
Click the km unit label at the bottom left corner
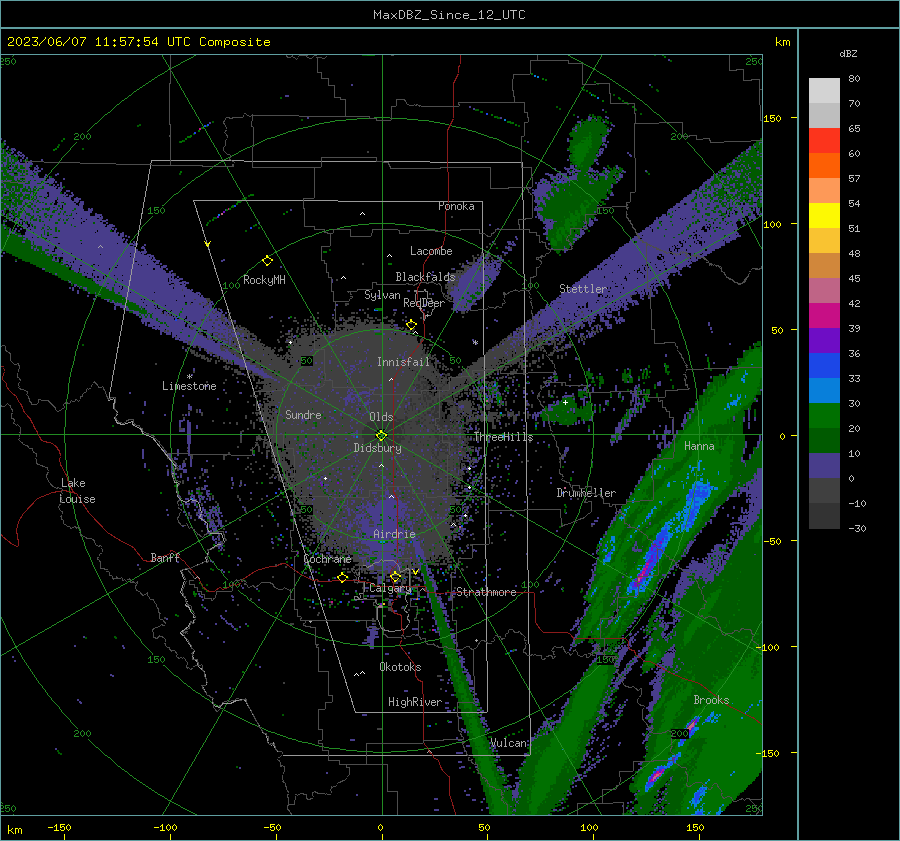coord(14,830)
